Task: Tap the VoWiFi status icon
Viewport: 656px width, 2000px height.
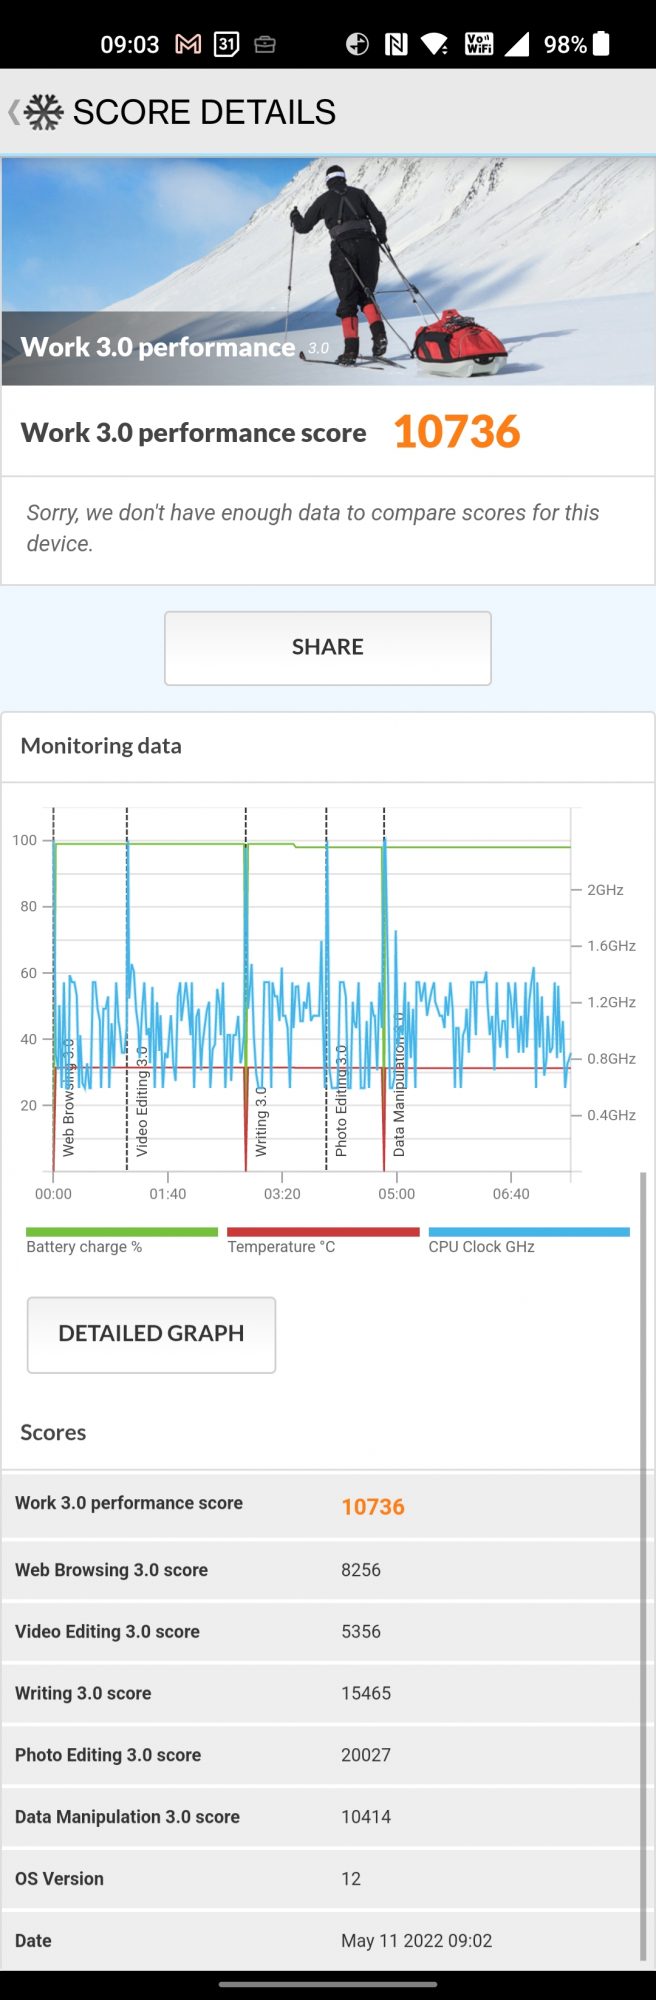Action: coord(479,44)
